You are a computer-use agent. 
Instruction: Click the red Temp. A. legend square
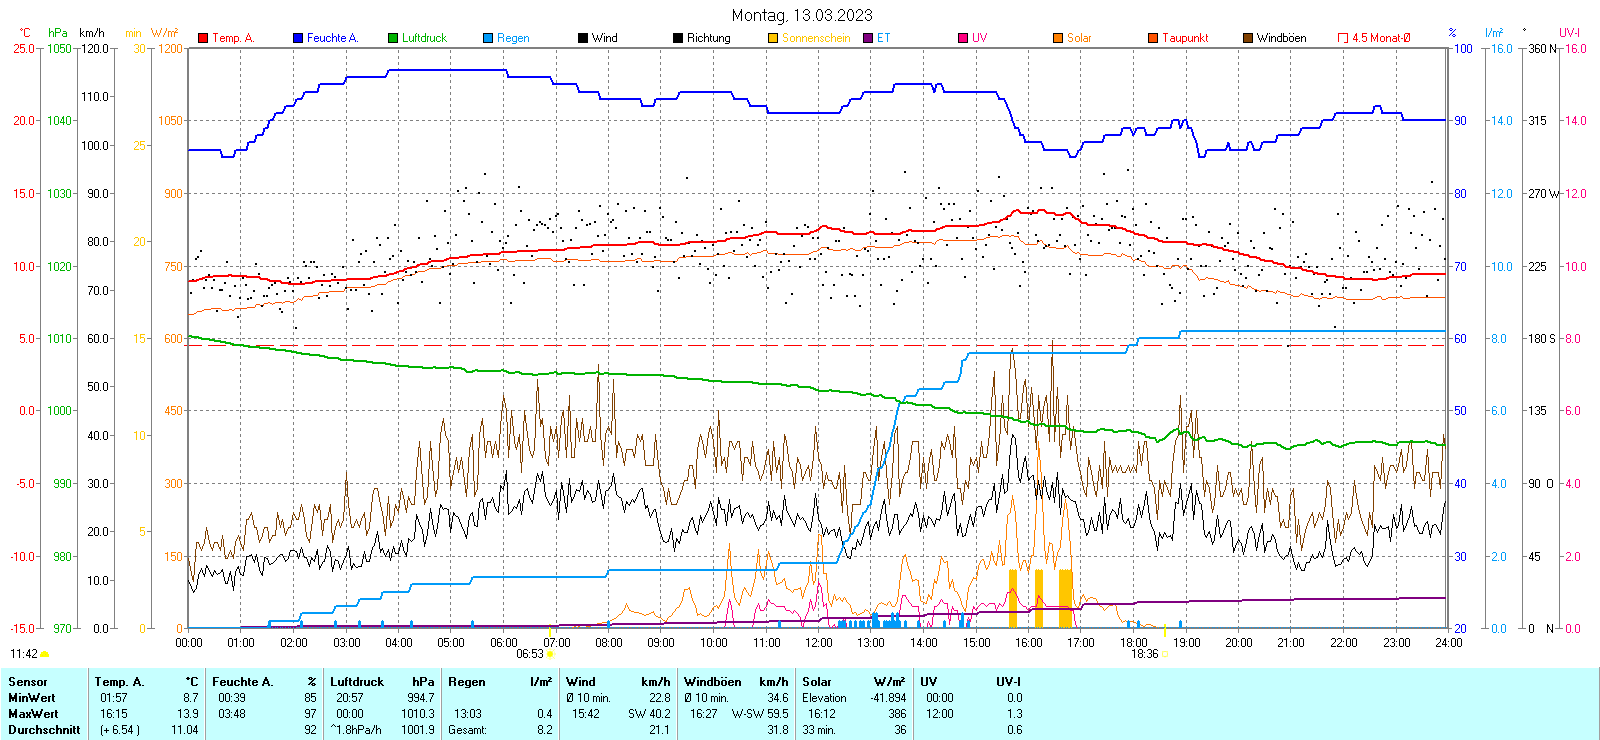coord(203,38)
